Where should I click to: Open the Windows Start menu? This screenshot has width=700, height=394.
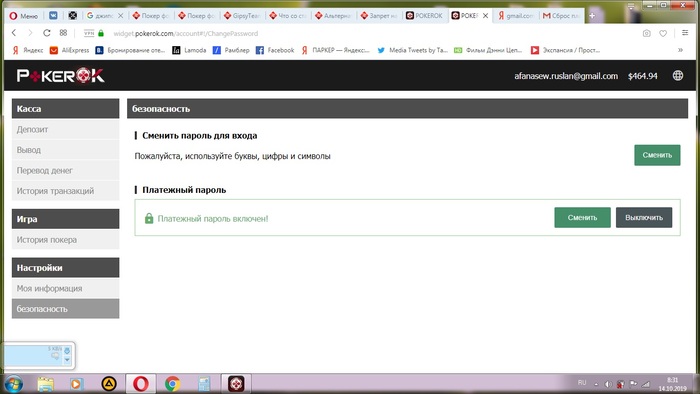[13, 384]
